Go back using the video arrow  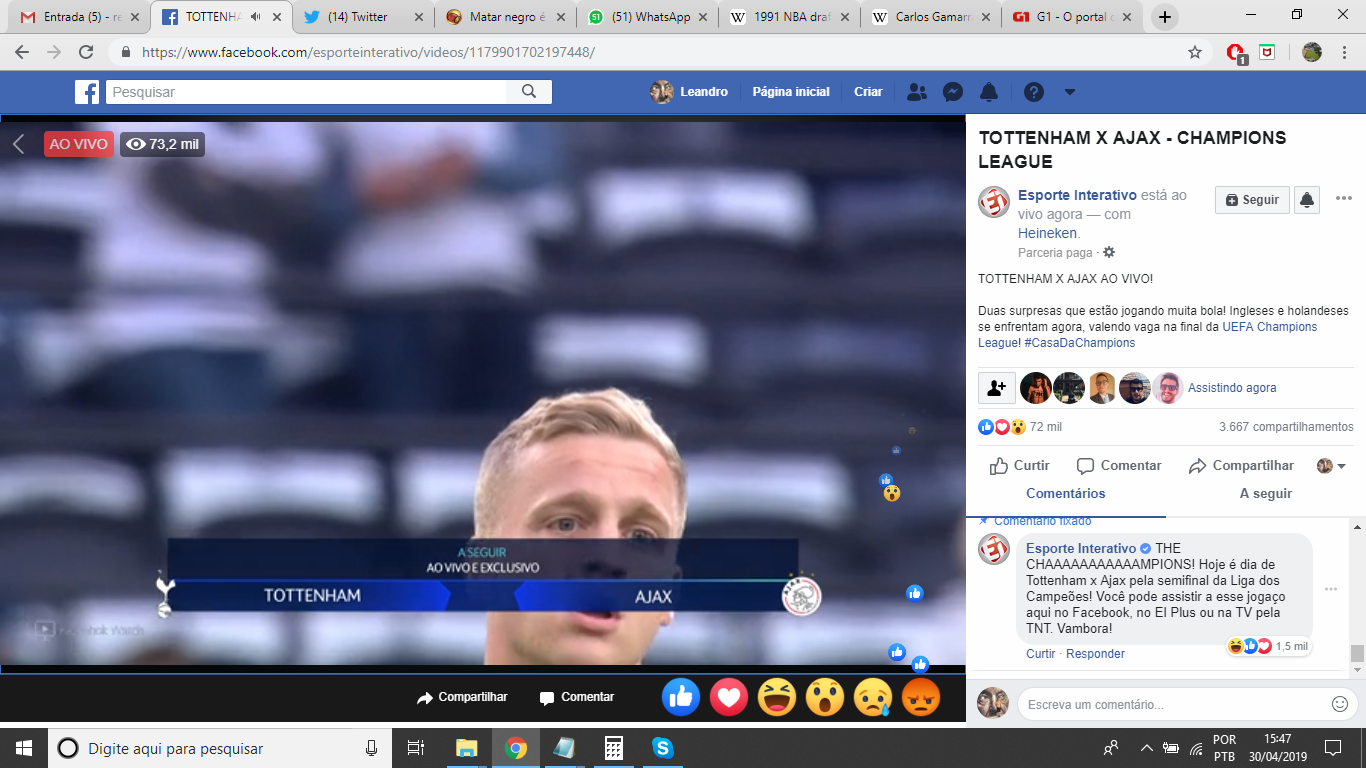[x=18, y=144]
